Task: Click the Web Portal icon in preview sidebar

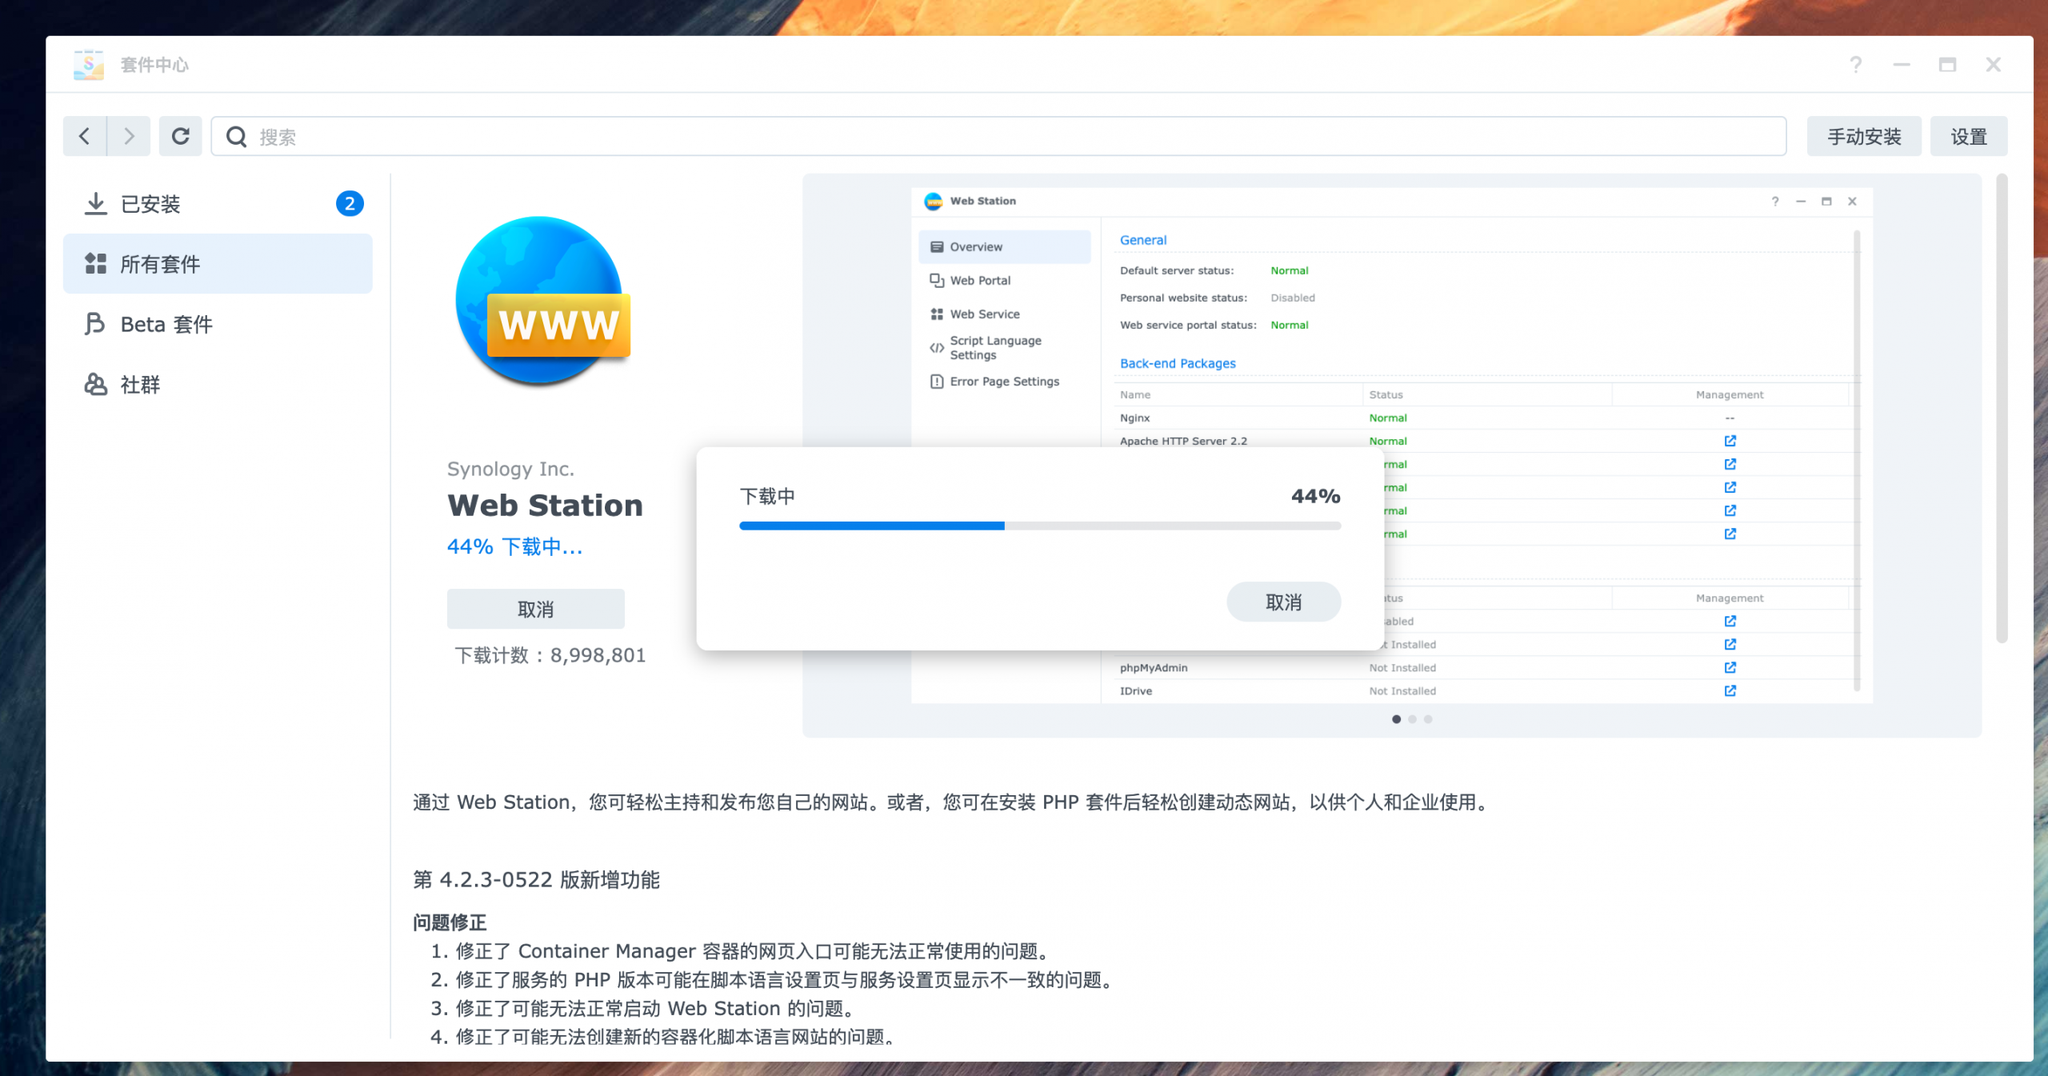Action: (936, 280)
